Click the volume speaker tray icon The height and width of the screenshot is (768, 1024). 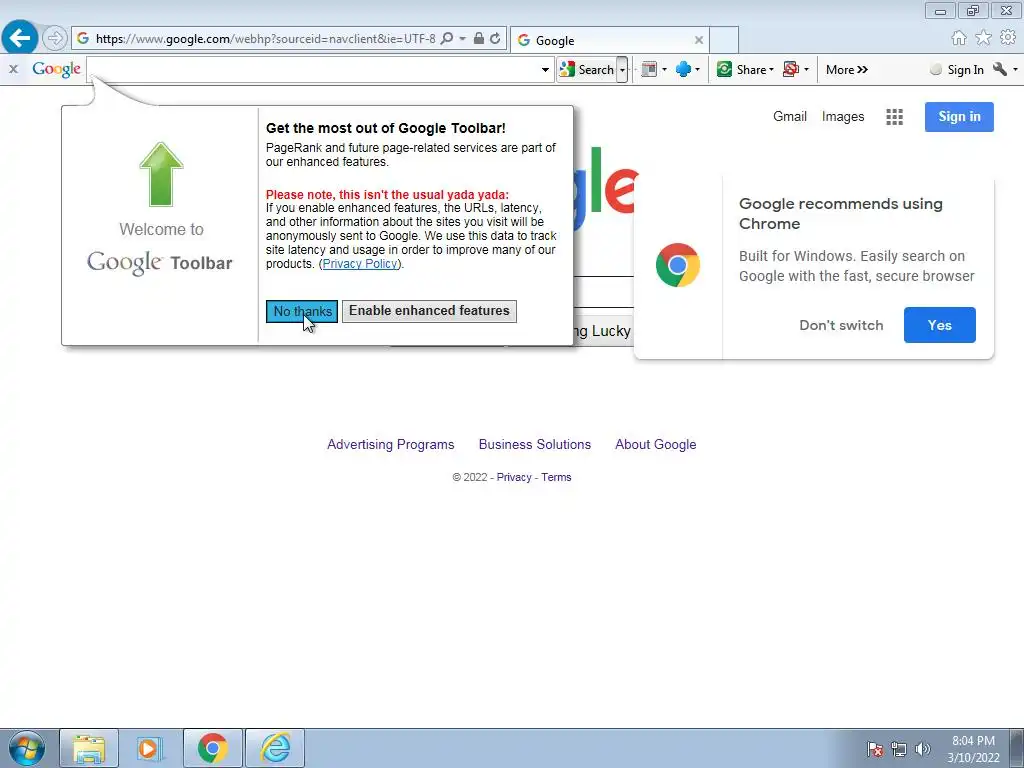(922, 749)
